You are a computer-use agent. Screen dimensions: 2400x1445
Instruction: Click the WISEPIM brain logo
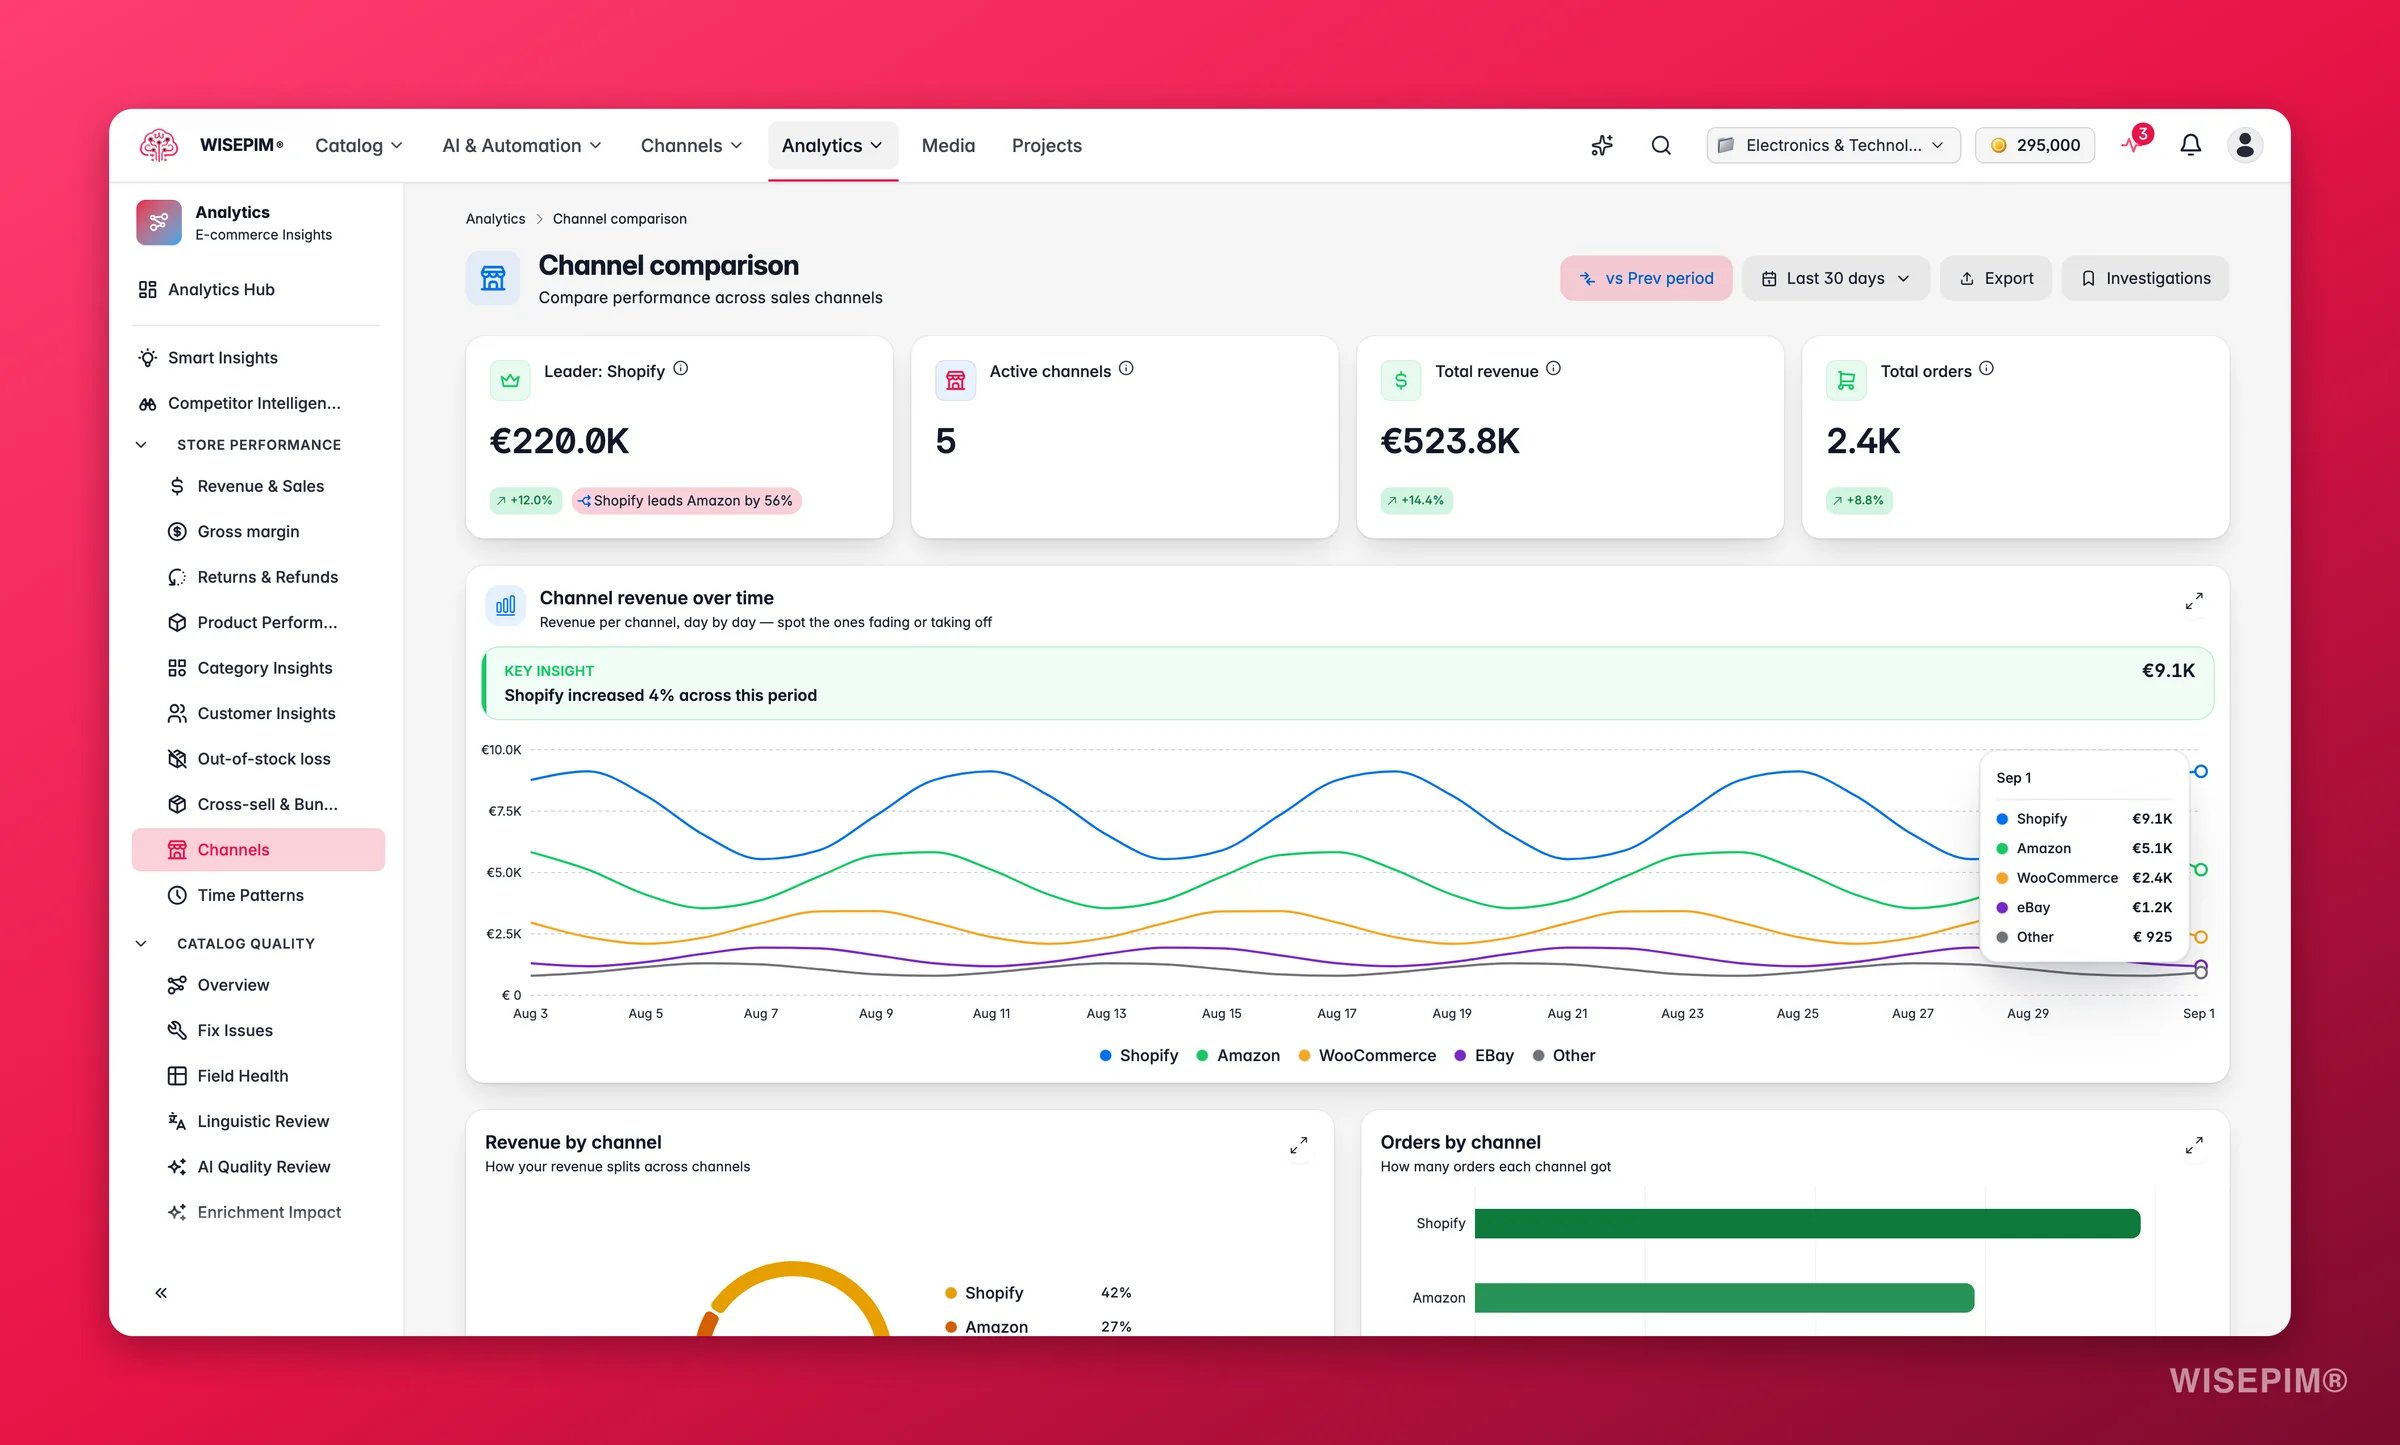[159, 145]
